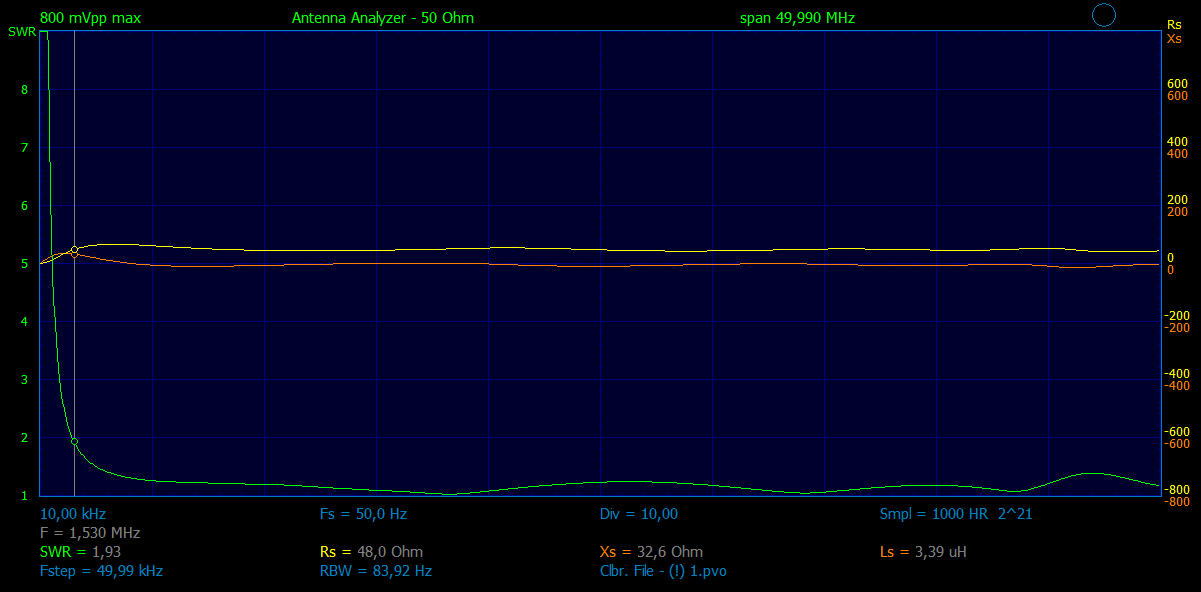Click the 'Rs = 48,0 Ohm' readout
This screenshot has height=592, width=1201.
(371, 552)
